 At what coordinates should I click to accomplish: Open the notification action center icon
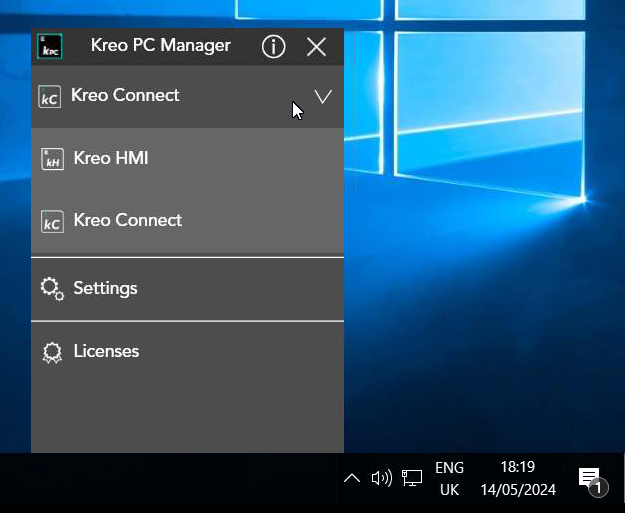[590, 479]
